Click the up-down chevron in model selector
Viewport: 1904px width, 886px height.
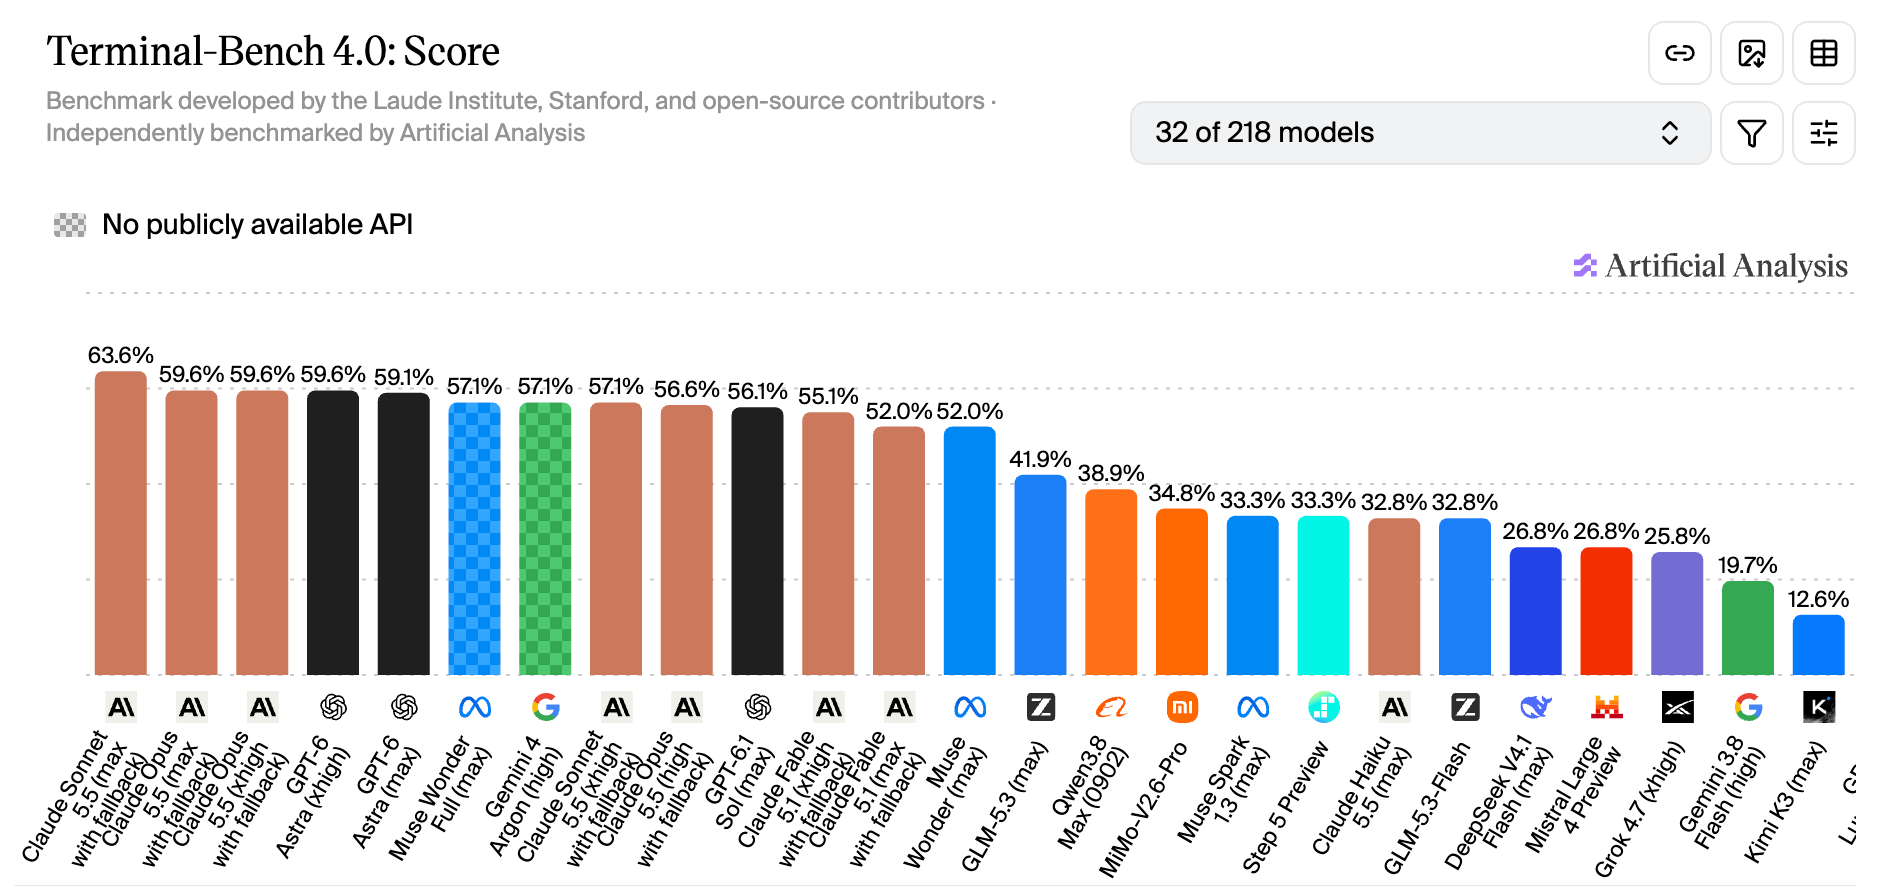click(1670, 133)
